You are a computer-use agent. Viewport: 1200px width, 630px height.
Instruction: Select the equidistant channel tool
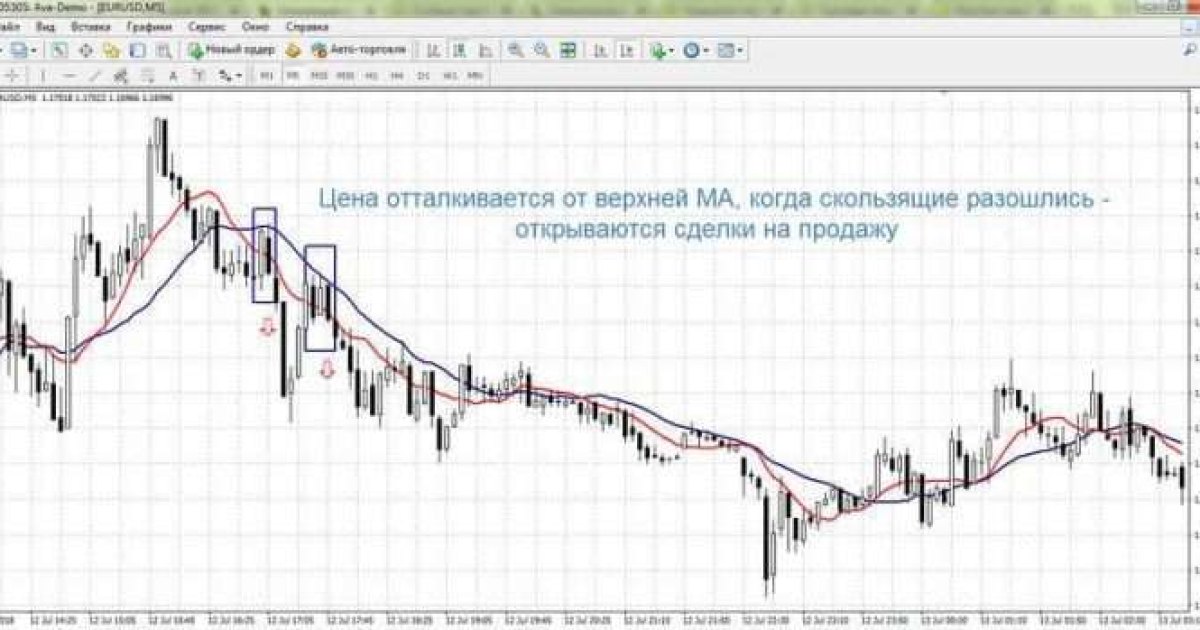[121, 76]
